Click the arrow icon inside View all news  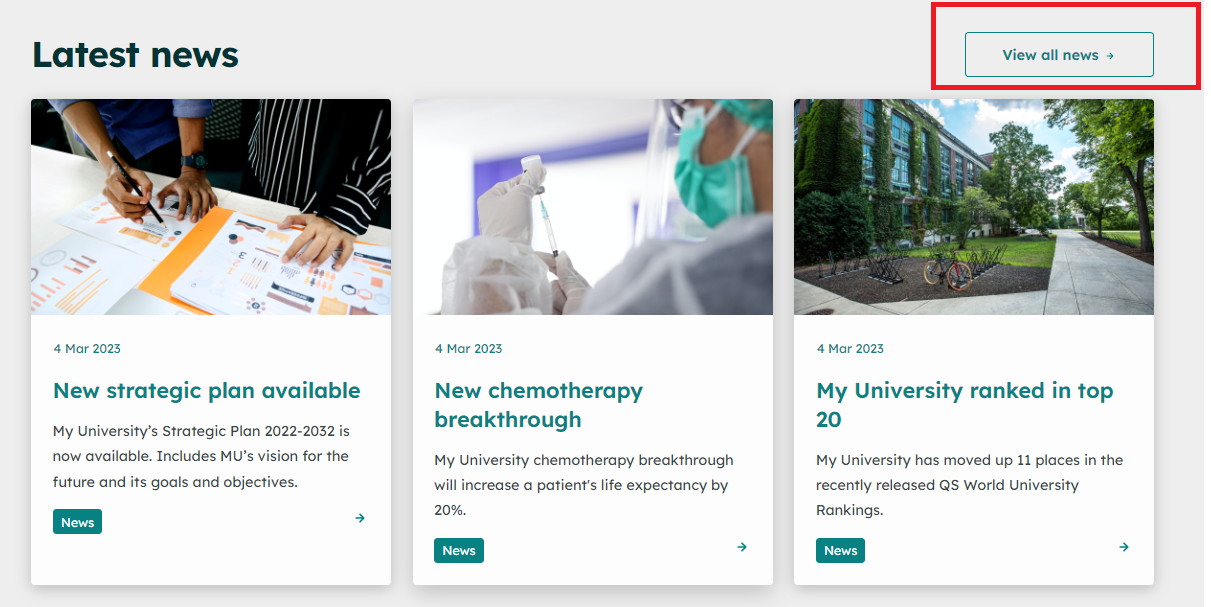pyautogui.click(x=1110, y=56)
